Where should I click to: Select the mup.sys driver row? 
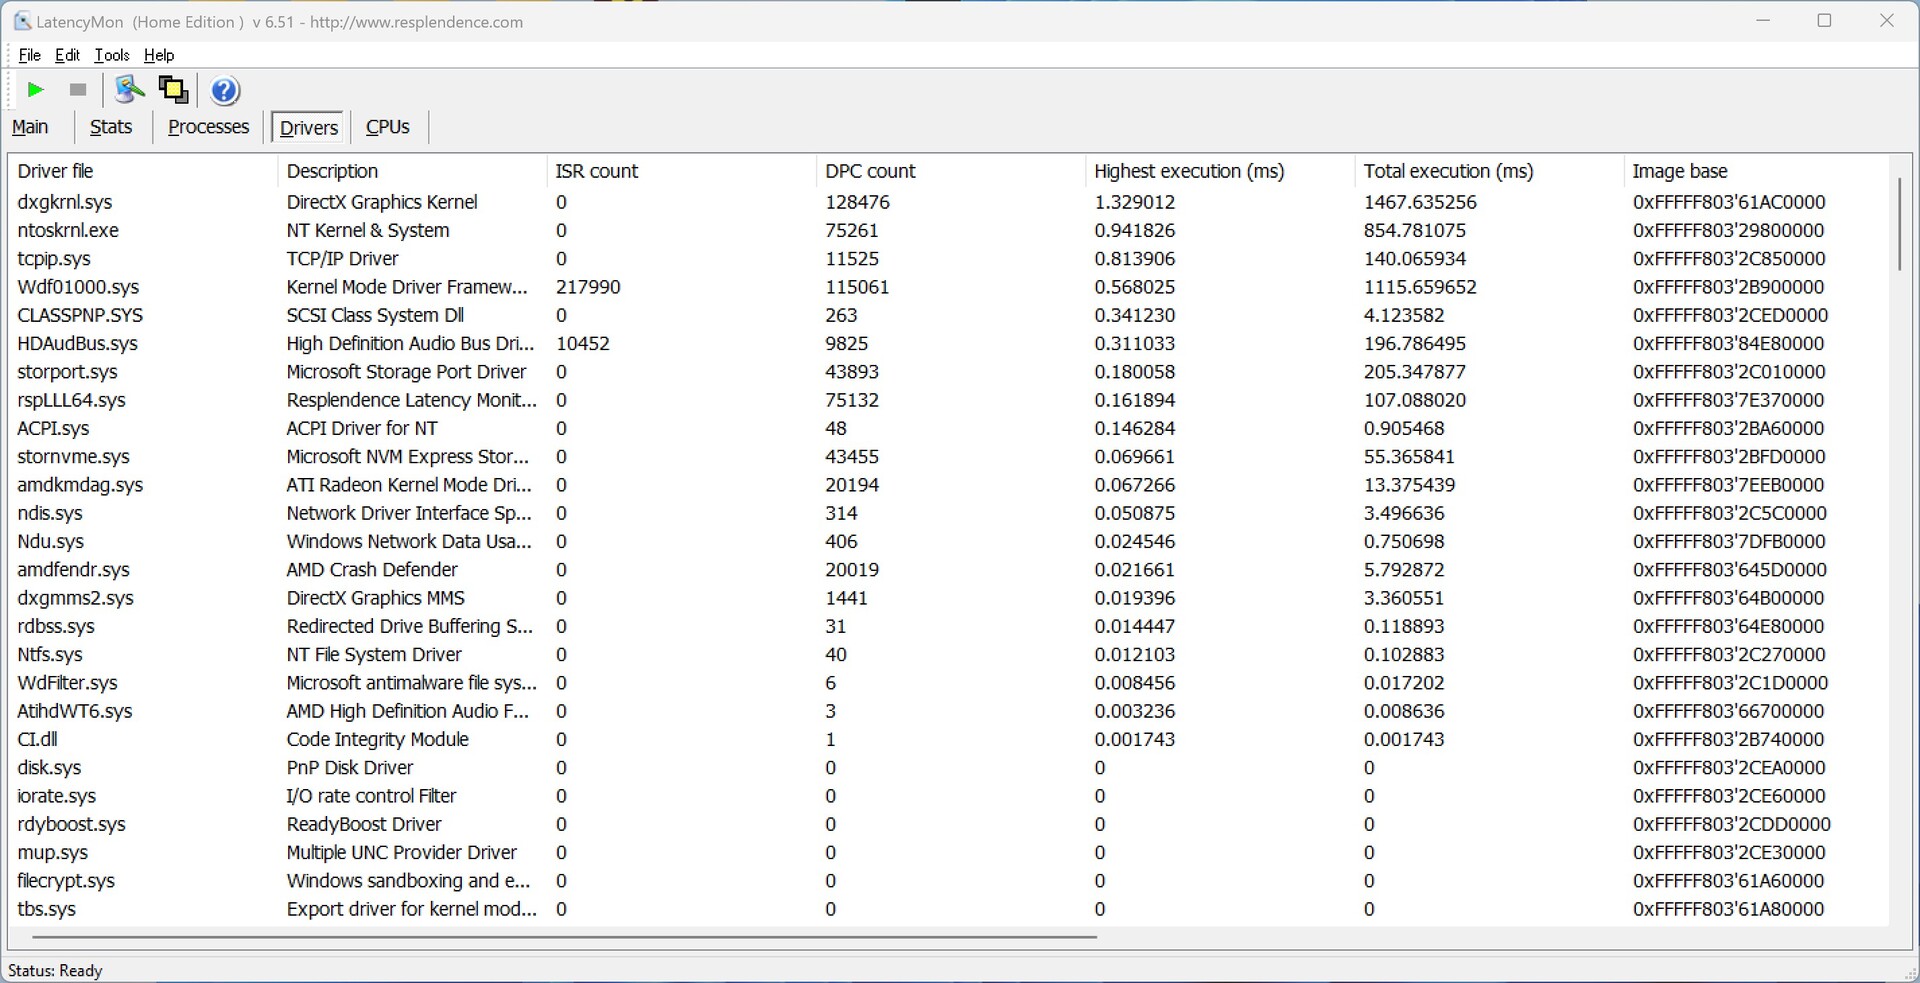948,853
